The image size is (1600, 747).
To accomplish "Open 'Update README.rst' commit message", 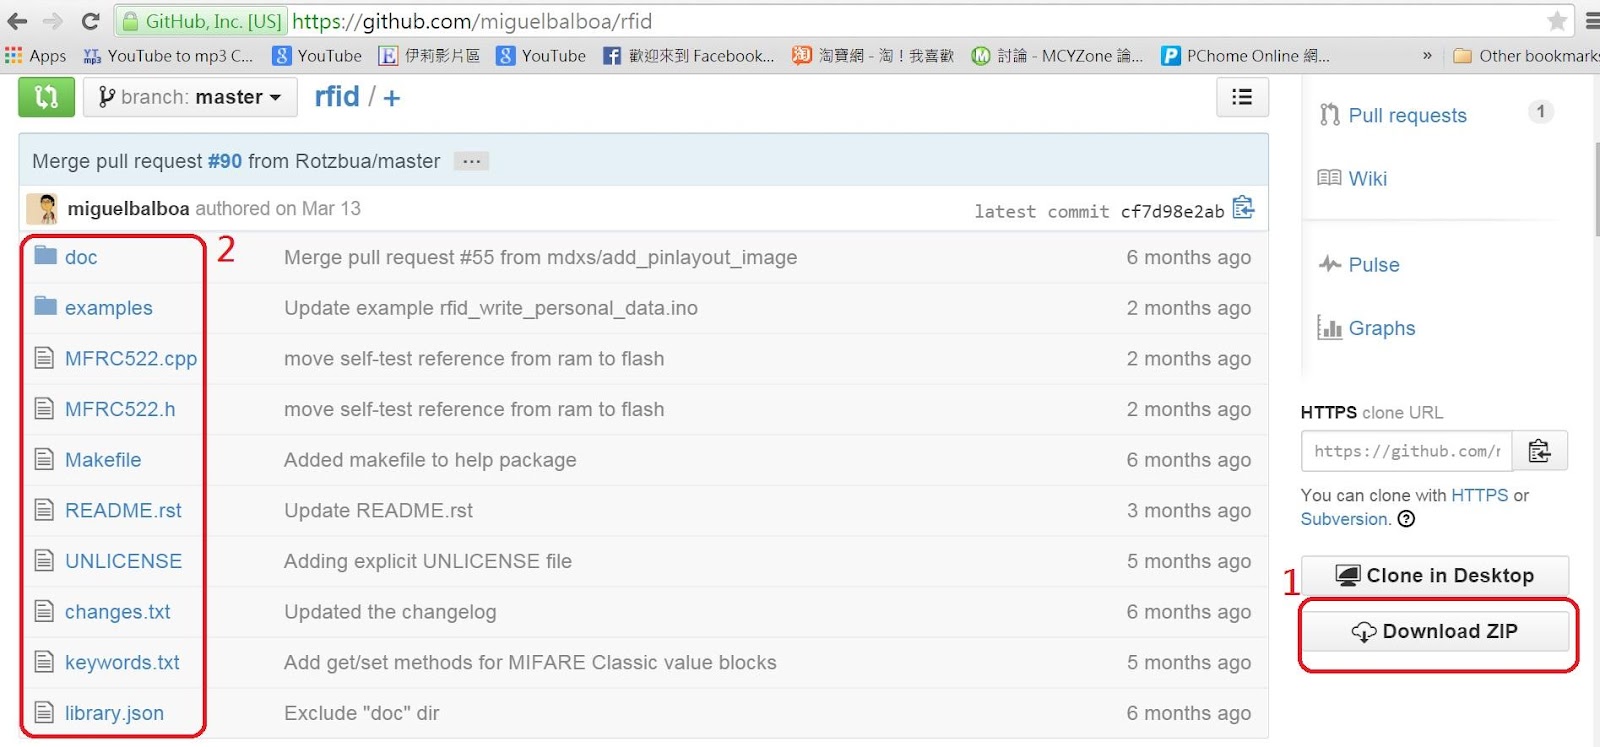I will pyautogui.click(x=378, y=510).
